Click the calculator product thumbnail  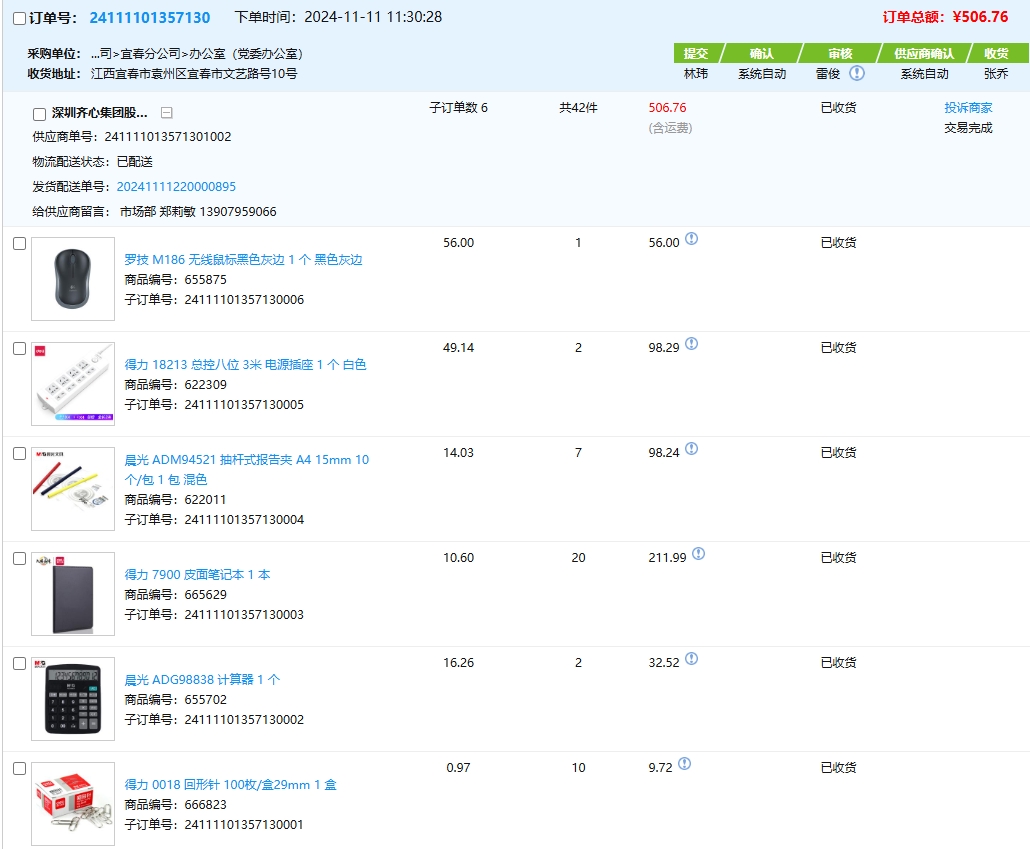[x=73, y=699]
